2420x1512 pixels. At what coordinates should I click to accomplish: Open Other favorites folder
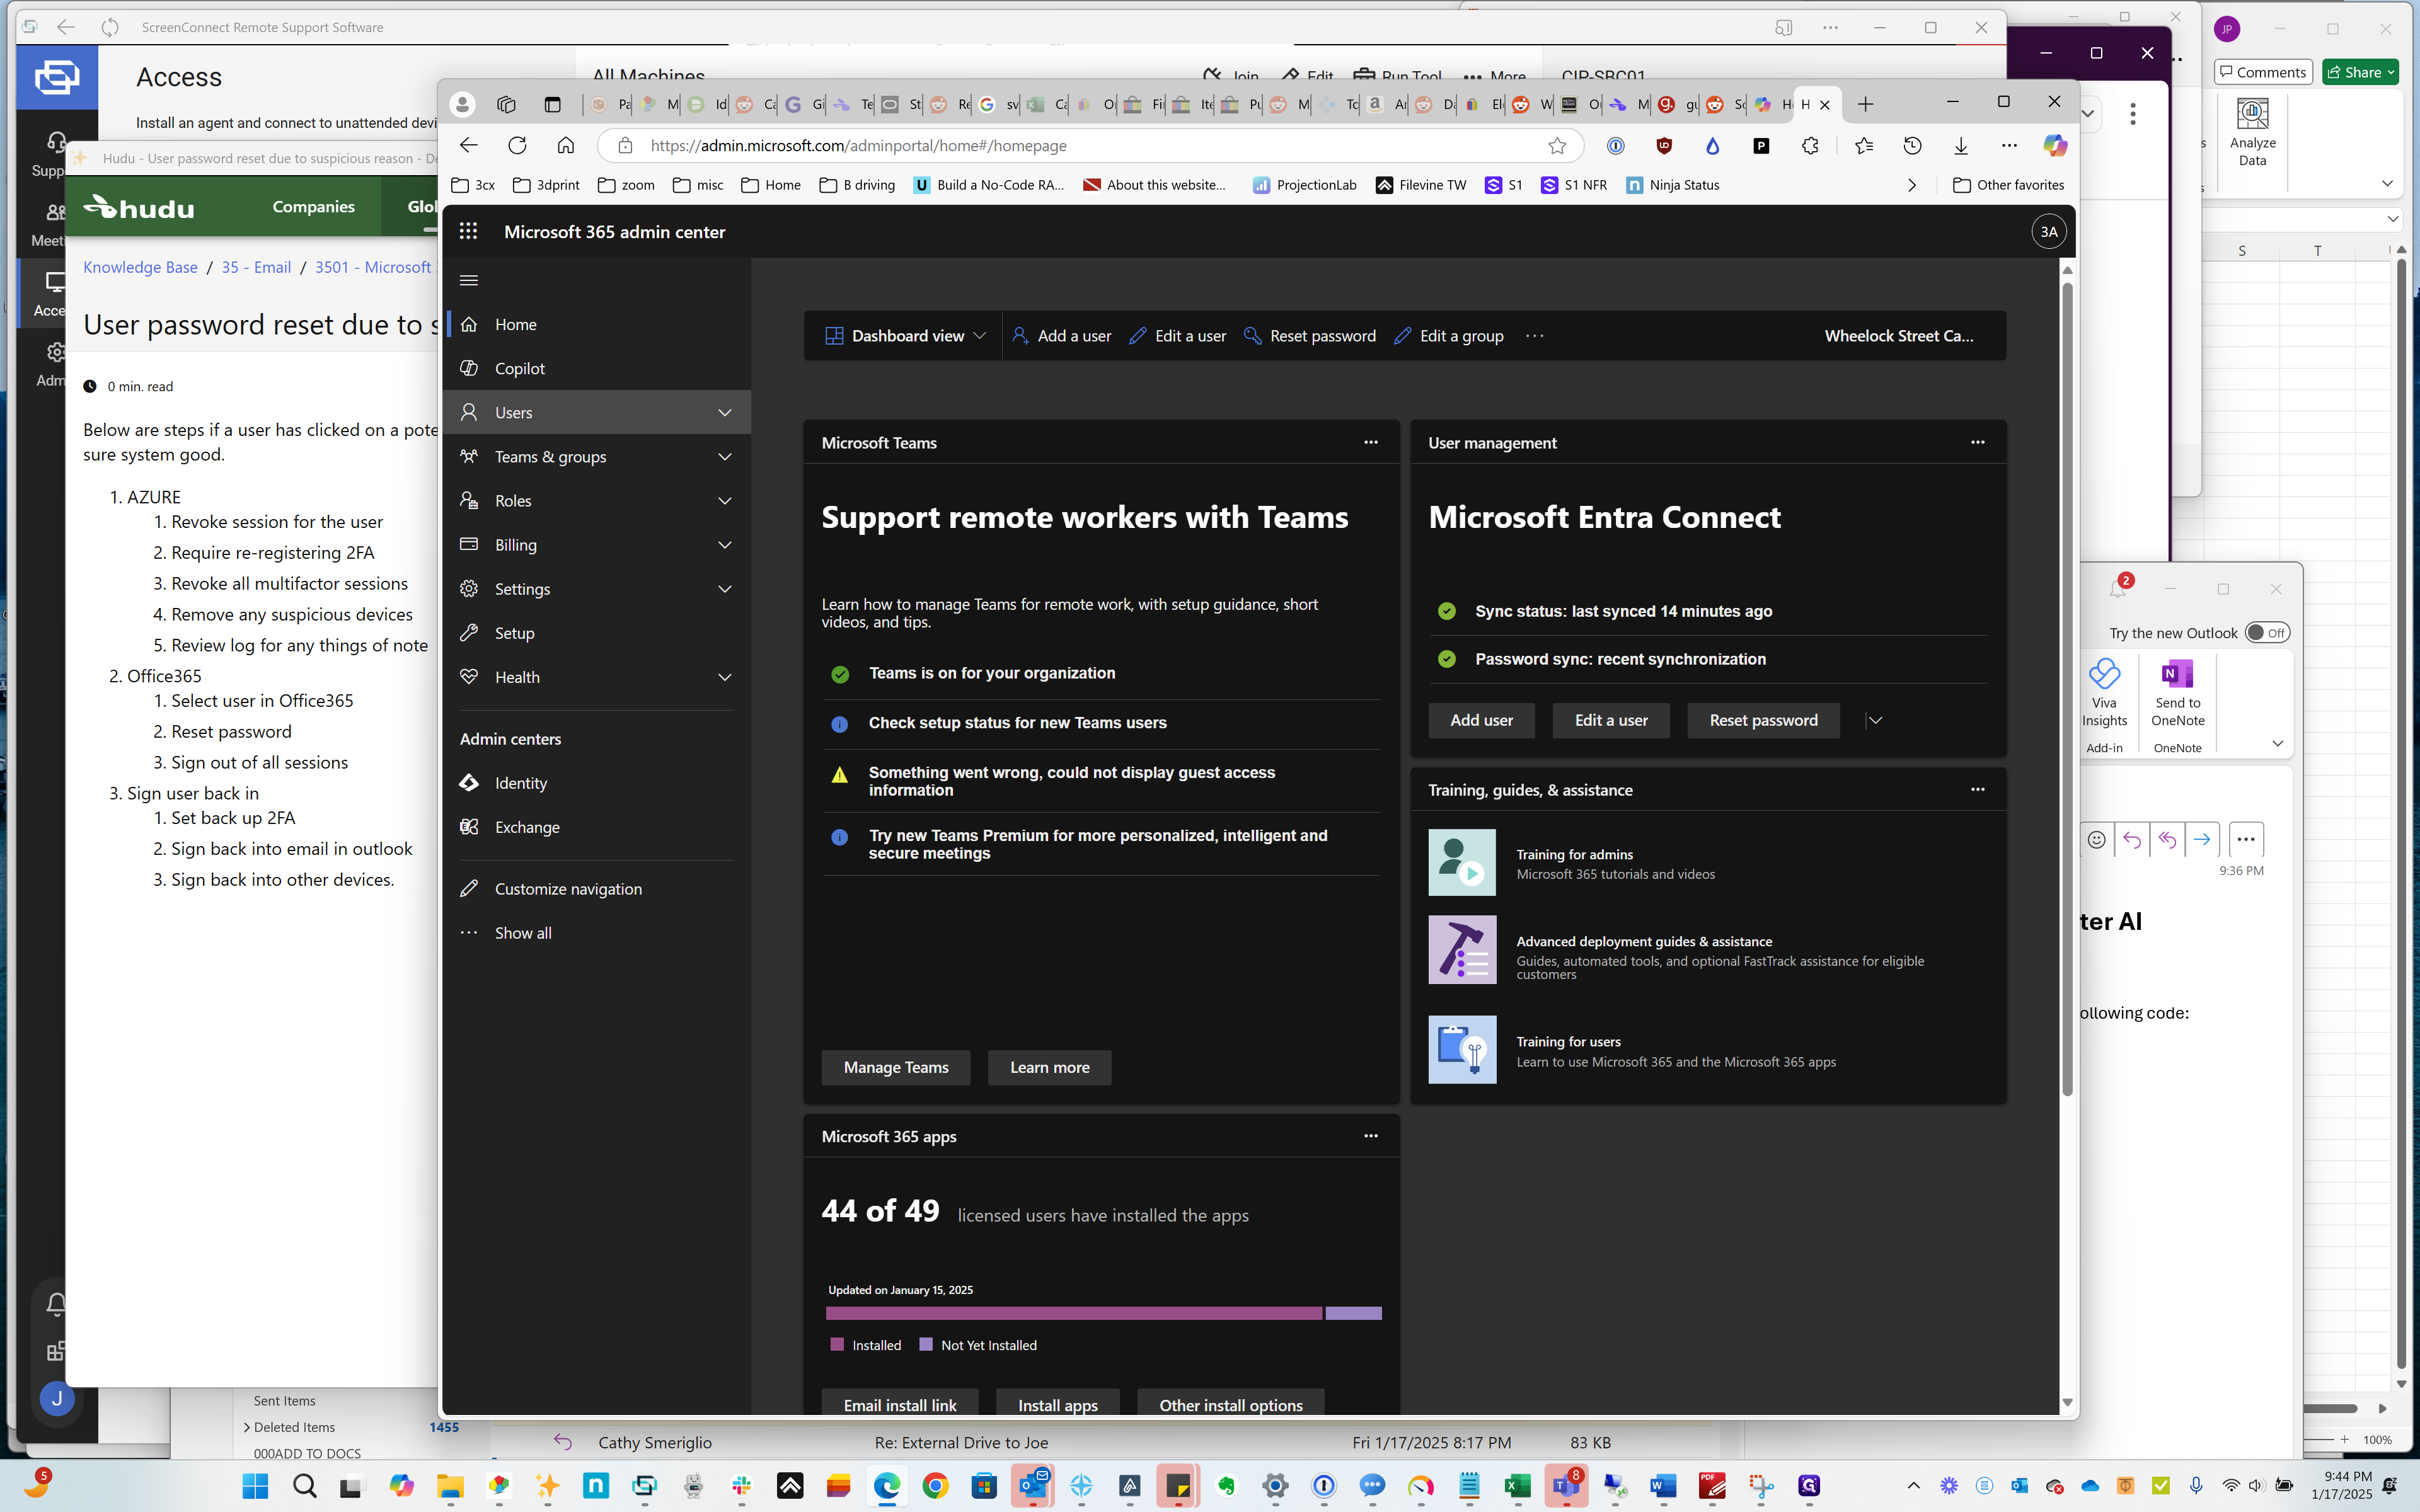click(2008, 185)
